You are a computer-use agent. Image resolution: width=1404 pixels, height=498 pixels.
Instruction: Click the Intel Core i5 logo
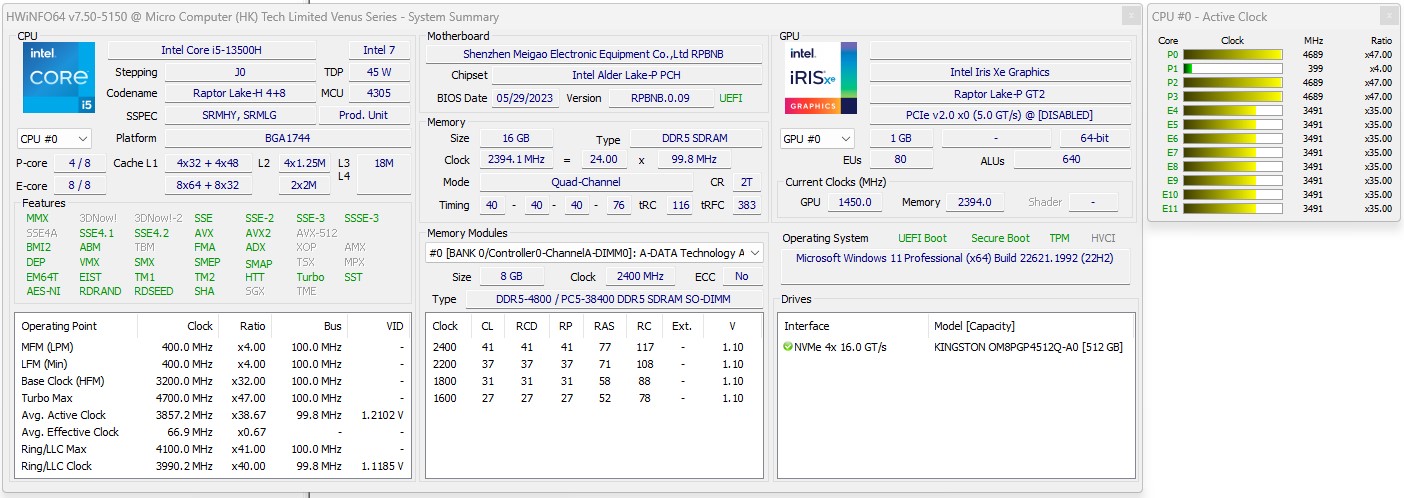58,77
